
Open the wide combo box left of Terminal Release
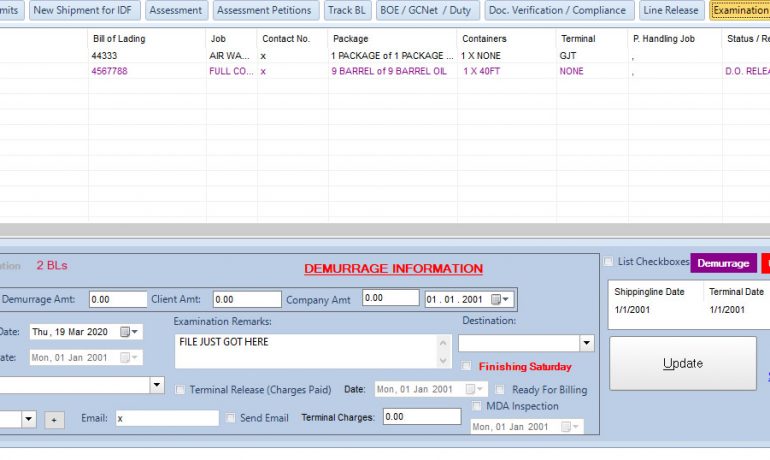[157, 385]
